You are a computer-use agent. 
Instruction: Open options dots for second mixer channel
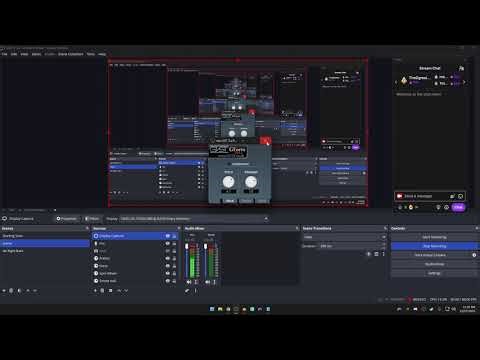pos(214,282)
